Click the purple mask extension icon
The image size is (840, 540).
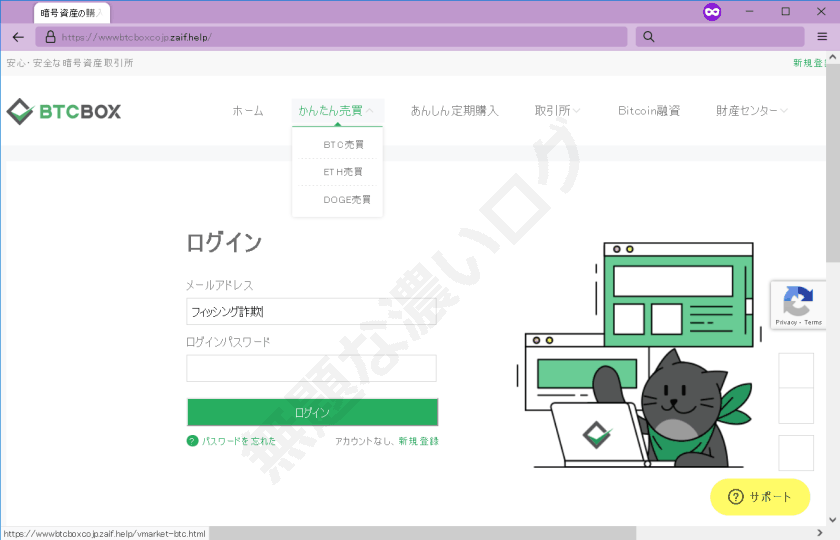click(712, 11)
